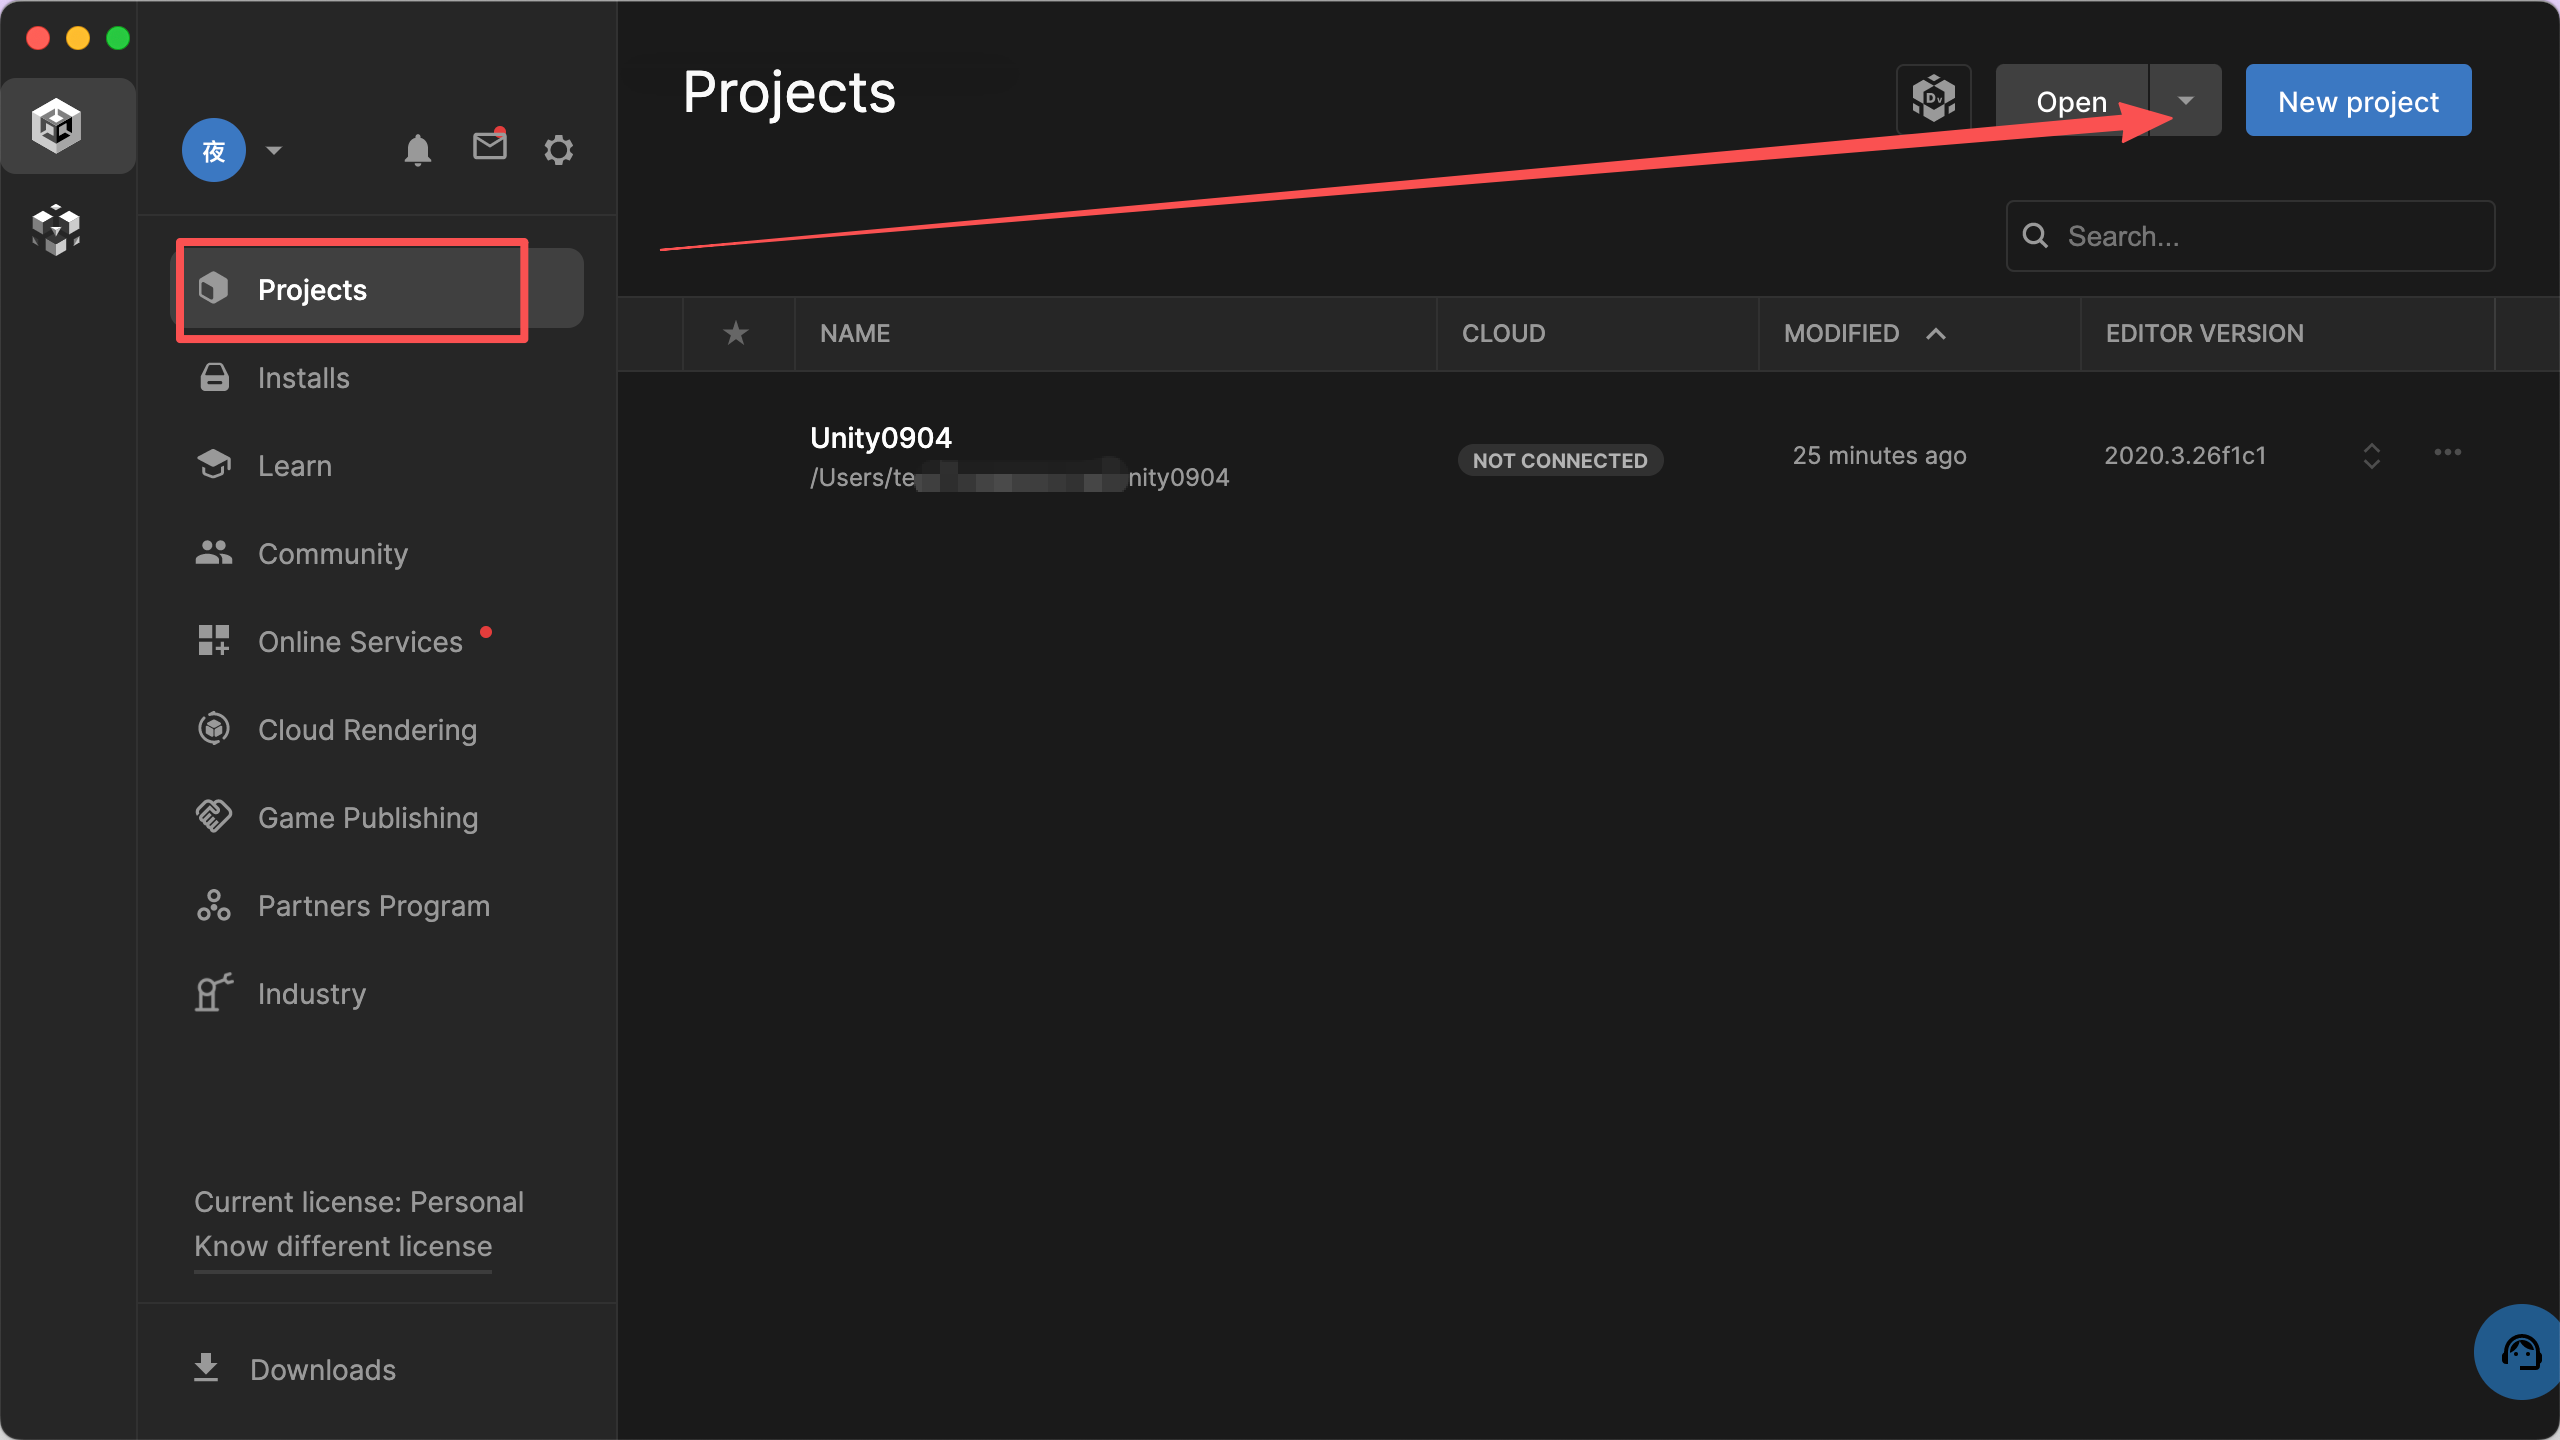Image resolution: width=2560 pixels, height=1440 pixels.
Task: Open Cloud Rendering section
Action: click(377, 730)
